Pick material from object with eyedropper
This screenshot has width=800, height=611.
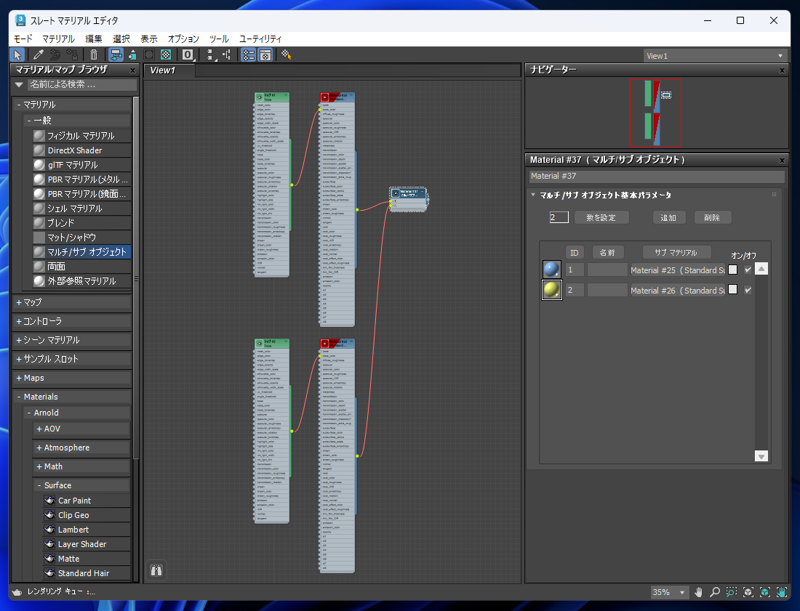pos(38,55)
